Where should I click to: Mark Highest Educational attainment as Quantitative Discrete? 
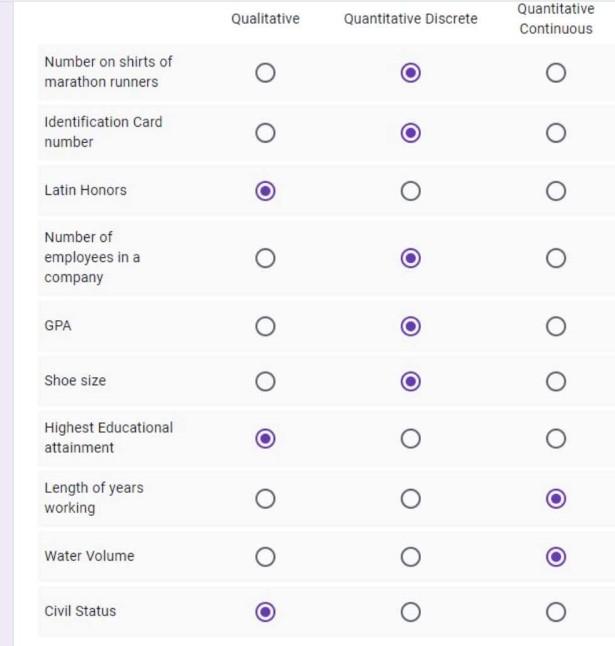click(410, 438)
